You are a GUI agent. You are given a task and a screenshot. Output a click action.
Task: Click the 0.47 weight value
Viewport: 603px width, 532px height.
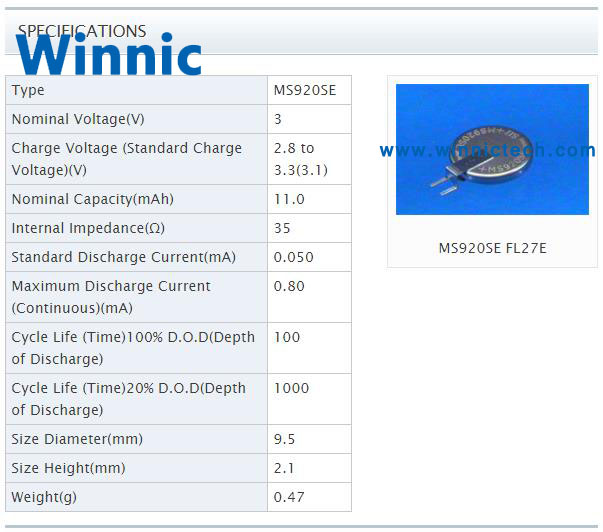289,497
